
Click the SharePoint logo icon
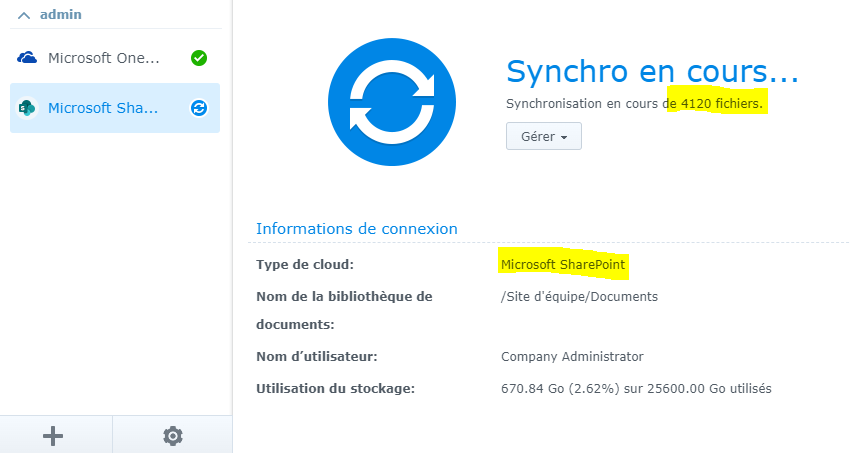(x=27, y=108)
